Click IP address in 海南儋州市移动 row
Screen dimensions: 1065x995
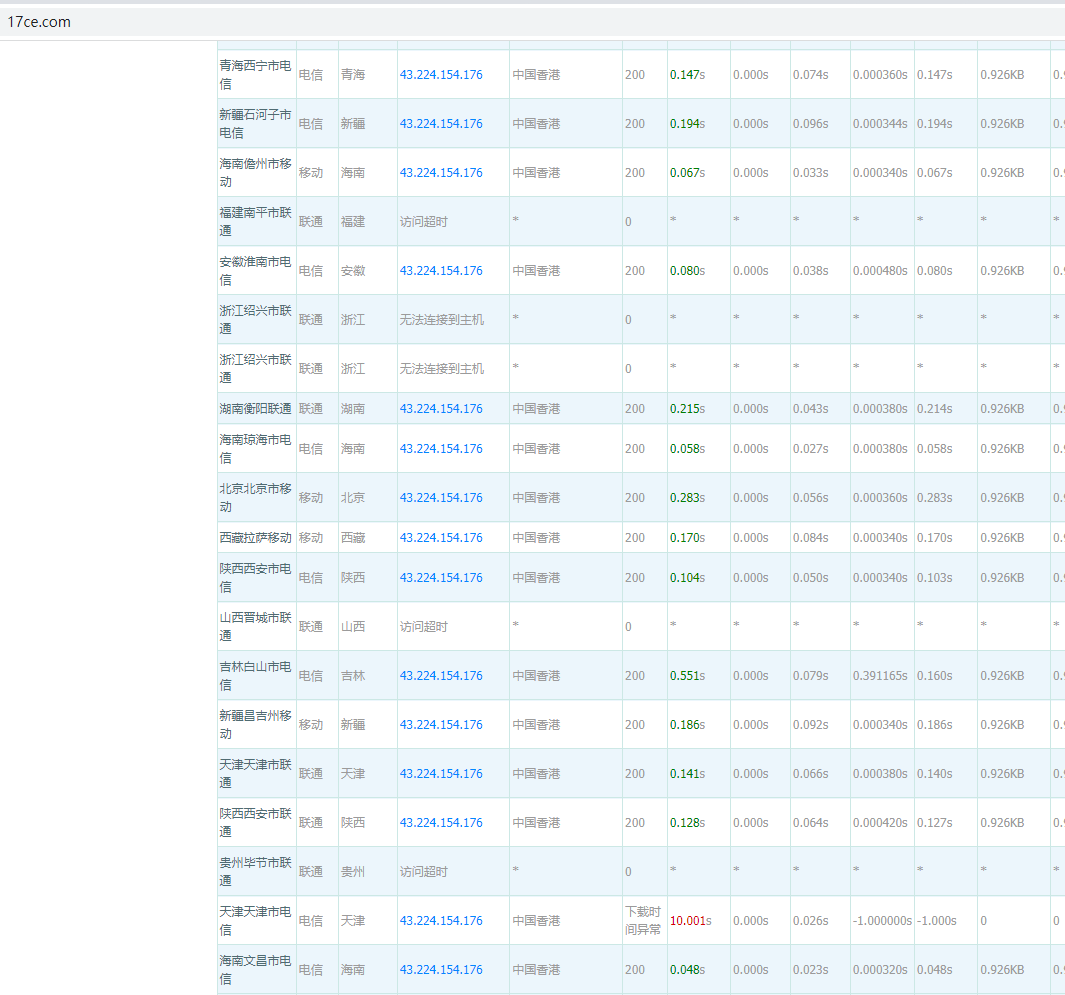(441, 173)
